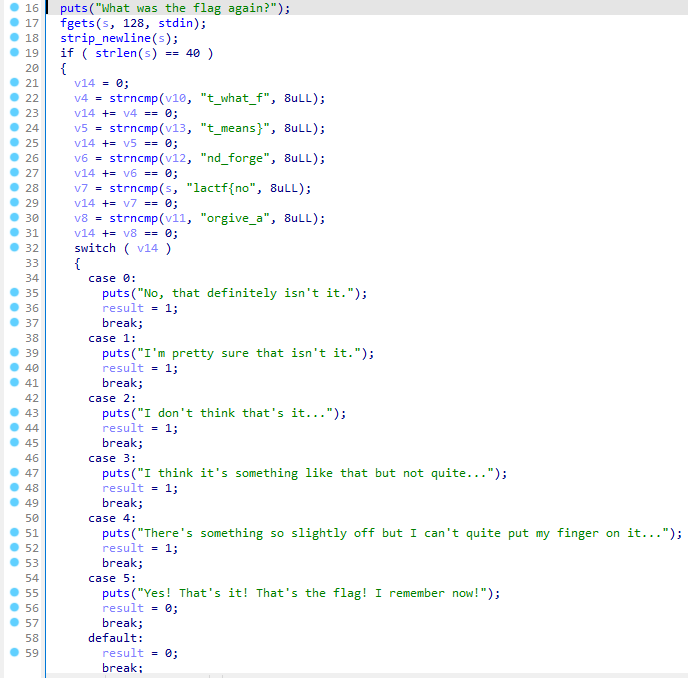The image size is (688, 678).
Task: Click the breakpoint marker on line 45
Action: click(14, 442)
